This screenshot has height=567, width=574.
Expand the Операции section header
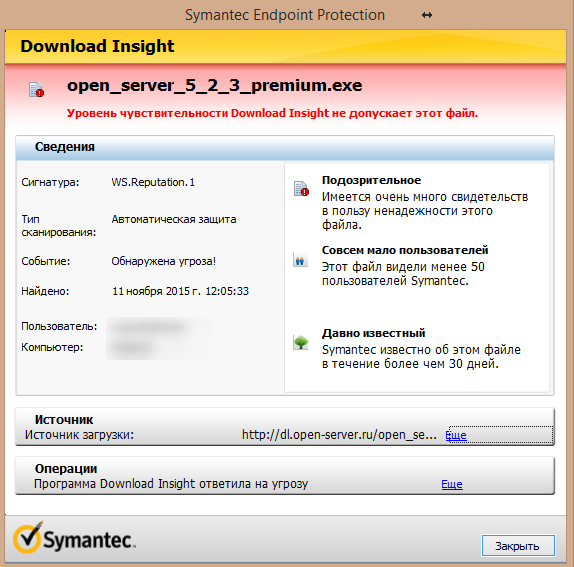pos(66,468)
